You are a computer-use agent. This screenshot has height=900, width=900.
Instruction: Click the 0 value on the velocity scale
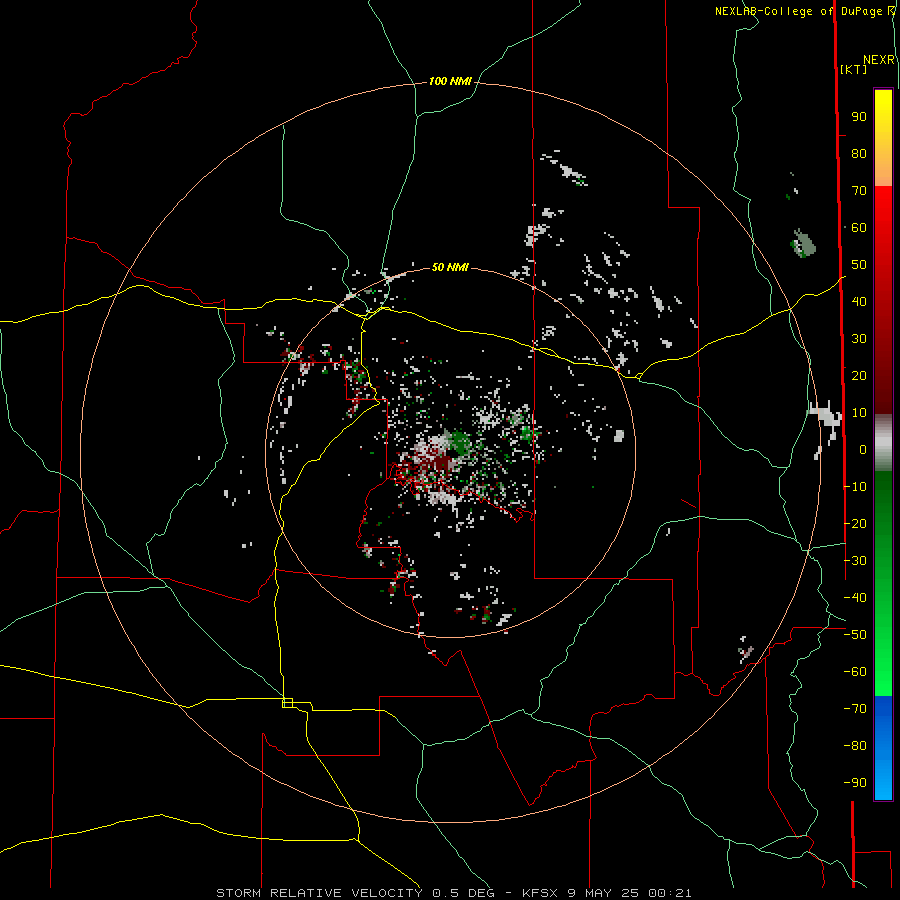click(863, 450)
